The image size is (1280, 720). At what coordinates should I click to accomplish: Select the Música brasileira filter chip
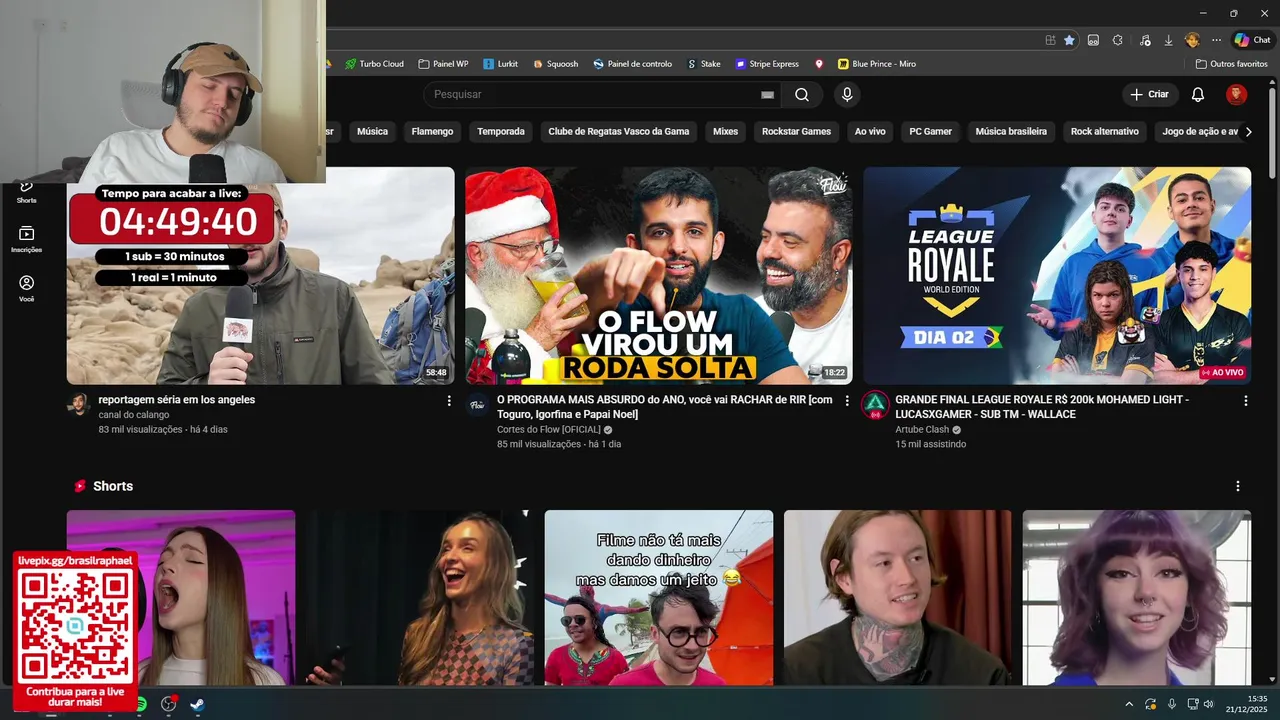(1011, 131)
